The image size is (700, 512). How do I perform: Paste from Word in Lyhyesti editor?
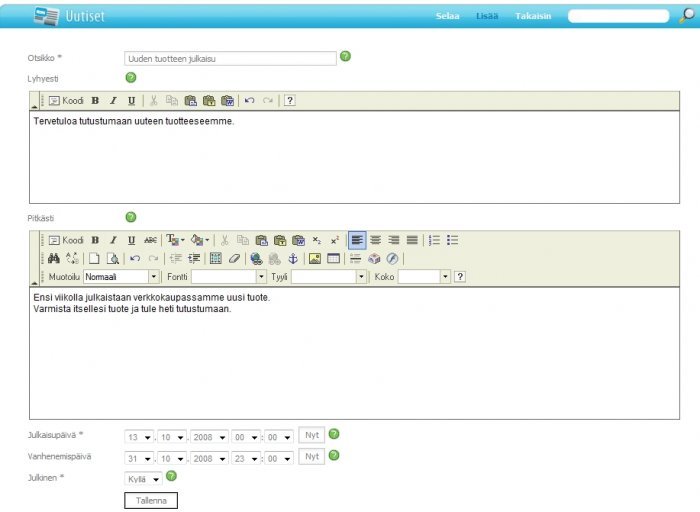tap(228, 100)
